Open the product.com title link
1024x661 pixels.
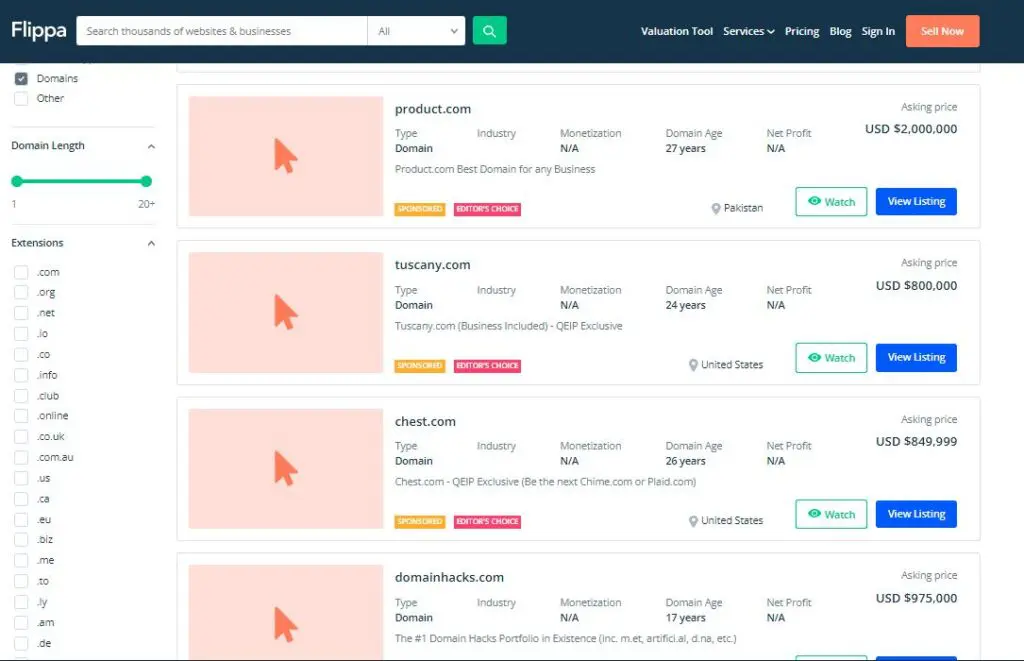coord(432,109)
